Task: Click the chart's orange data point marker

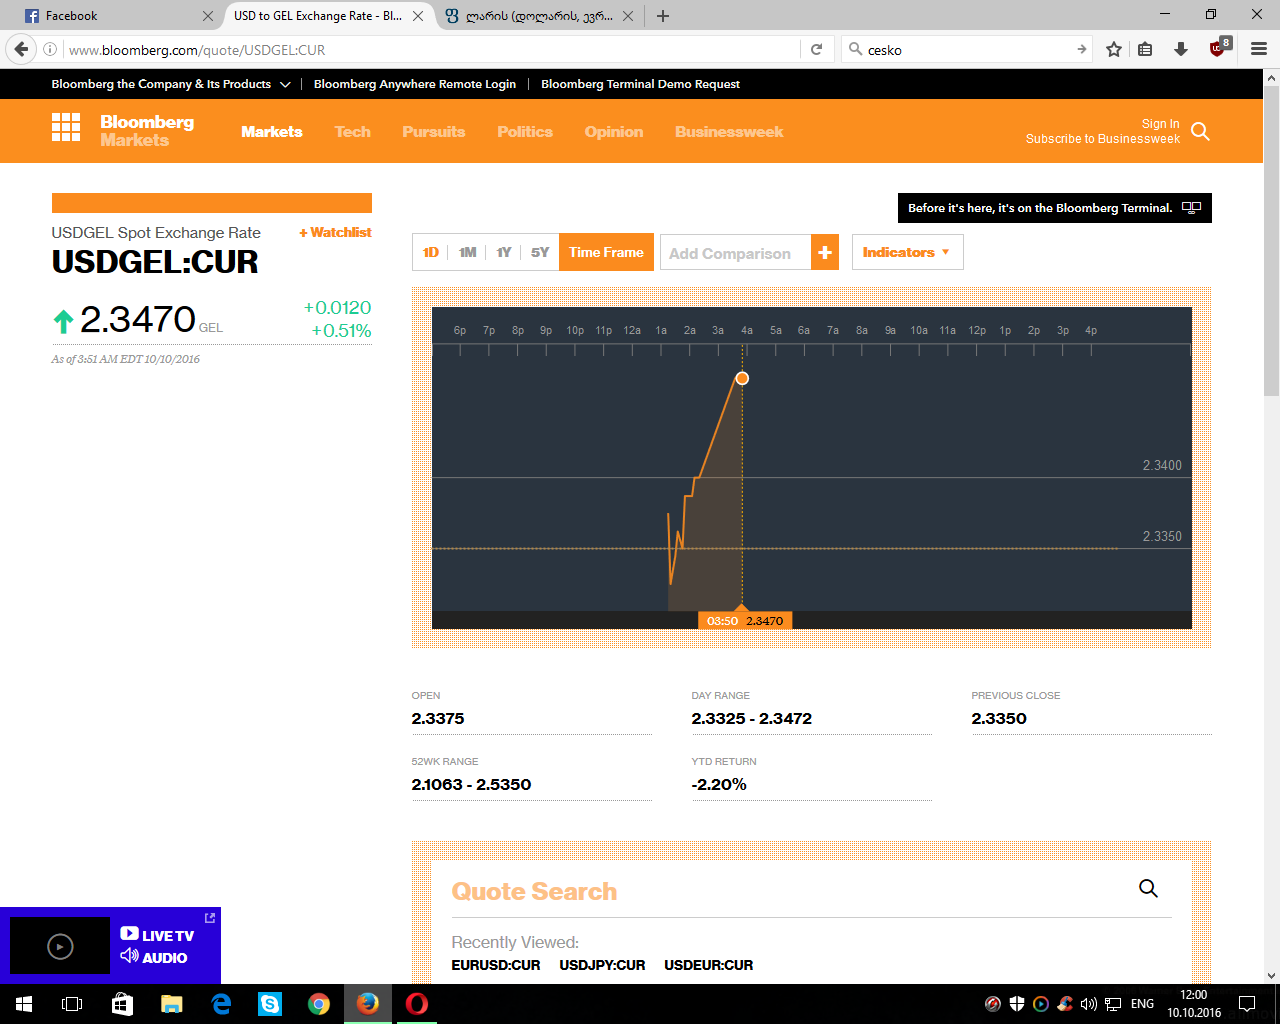Action: (x=742, y=378)
